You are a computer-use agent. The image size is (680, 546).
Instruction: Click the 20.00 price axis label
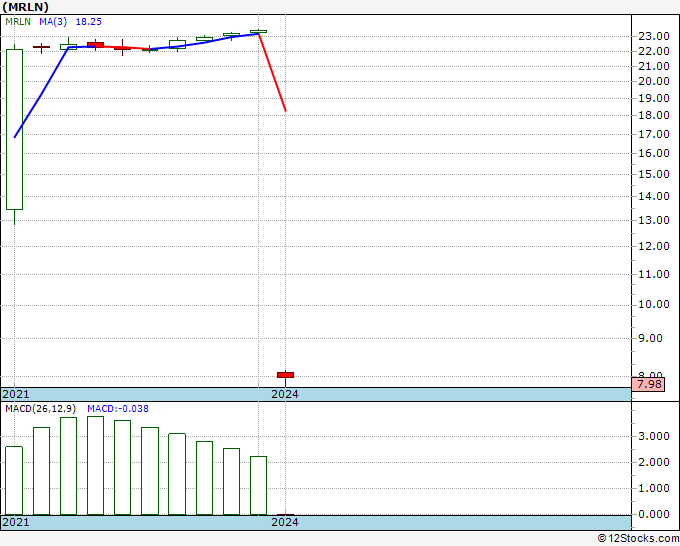654,81
